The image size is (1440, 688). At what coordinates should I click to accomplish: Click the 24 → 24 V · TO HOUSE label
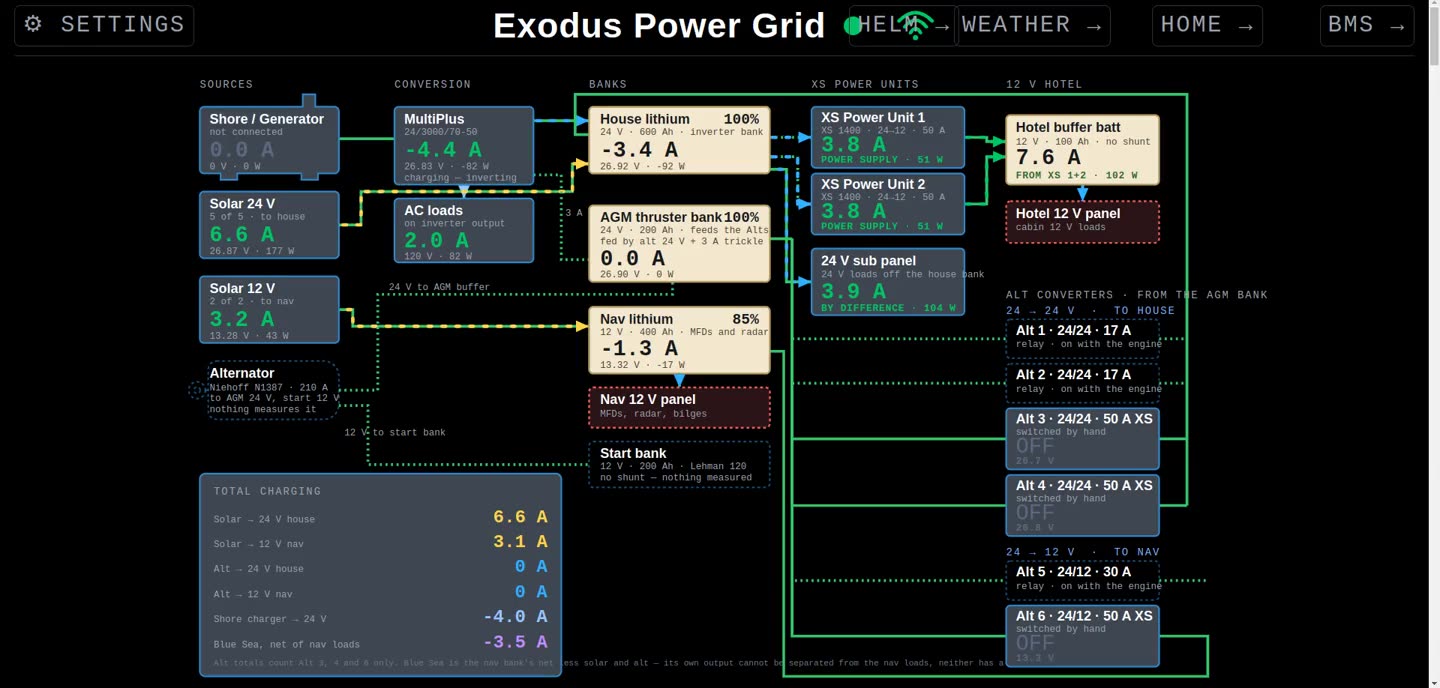[x=1091, y=311]
